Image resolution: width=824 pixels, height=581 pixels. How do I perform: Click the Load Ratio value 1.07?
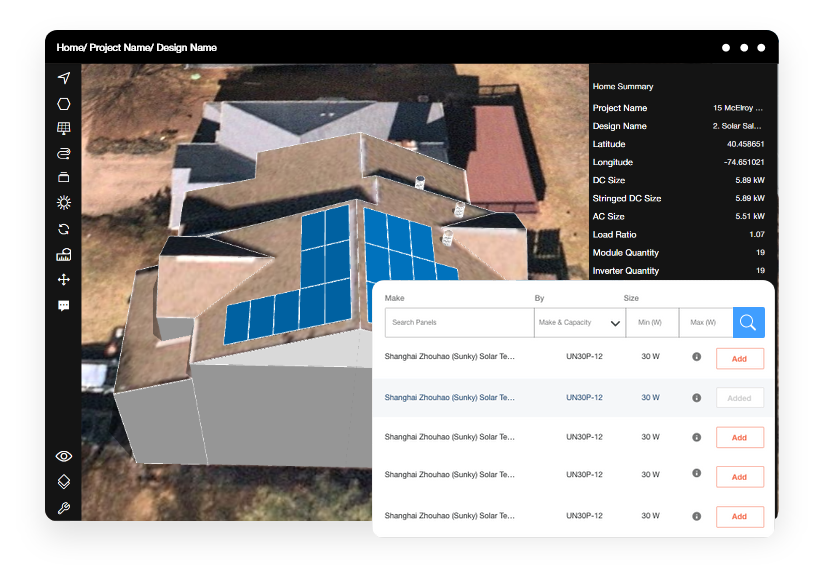756,235
